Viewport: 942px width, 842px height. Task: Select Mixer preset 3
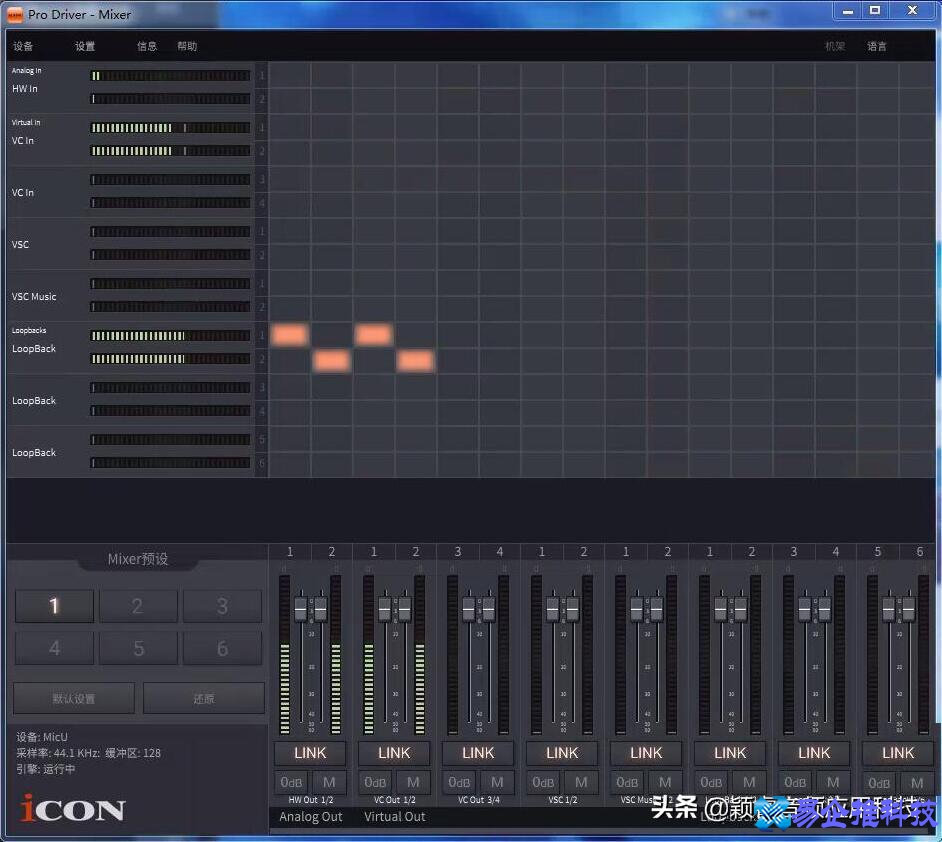click(222, 606)
